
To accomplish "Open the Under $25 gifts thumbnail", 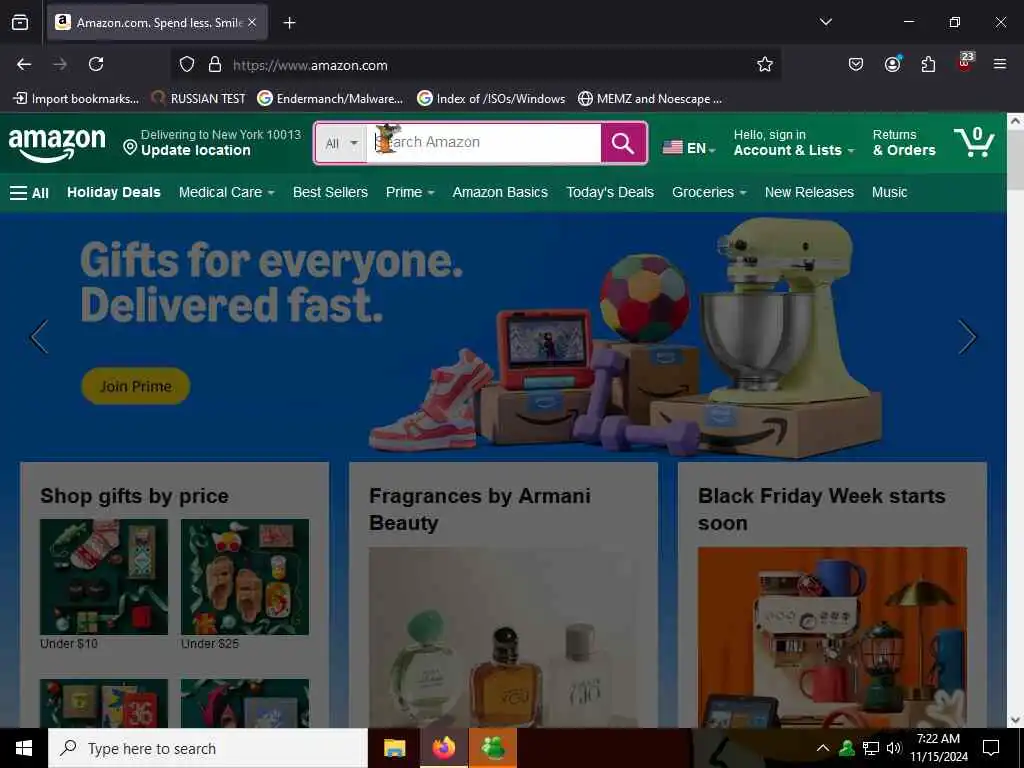I will pyautogui.click(x=245, y=577).
